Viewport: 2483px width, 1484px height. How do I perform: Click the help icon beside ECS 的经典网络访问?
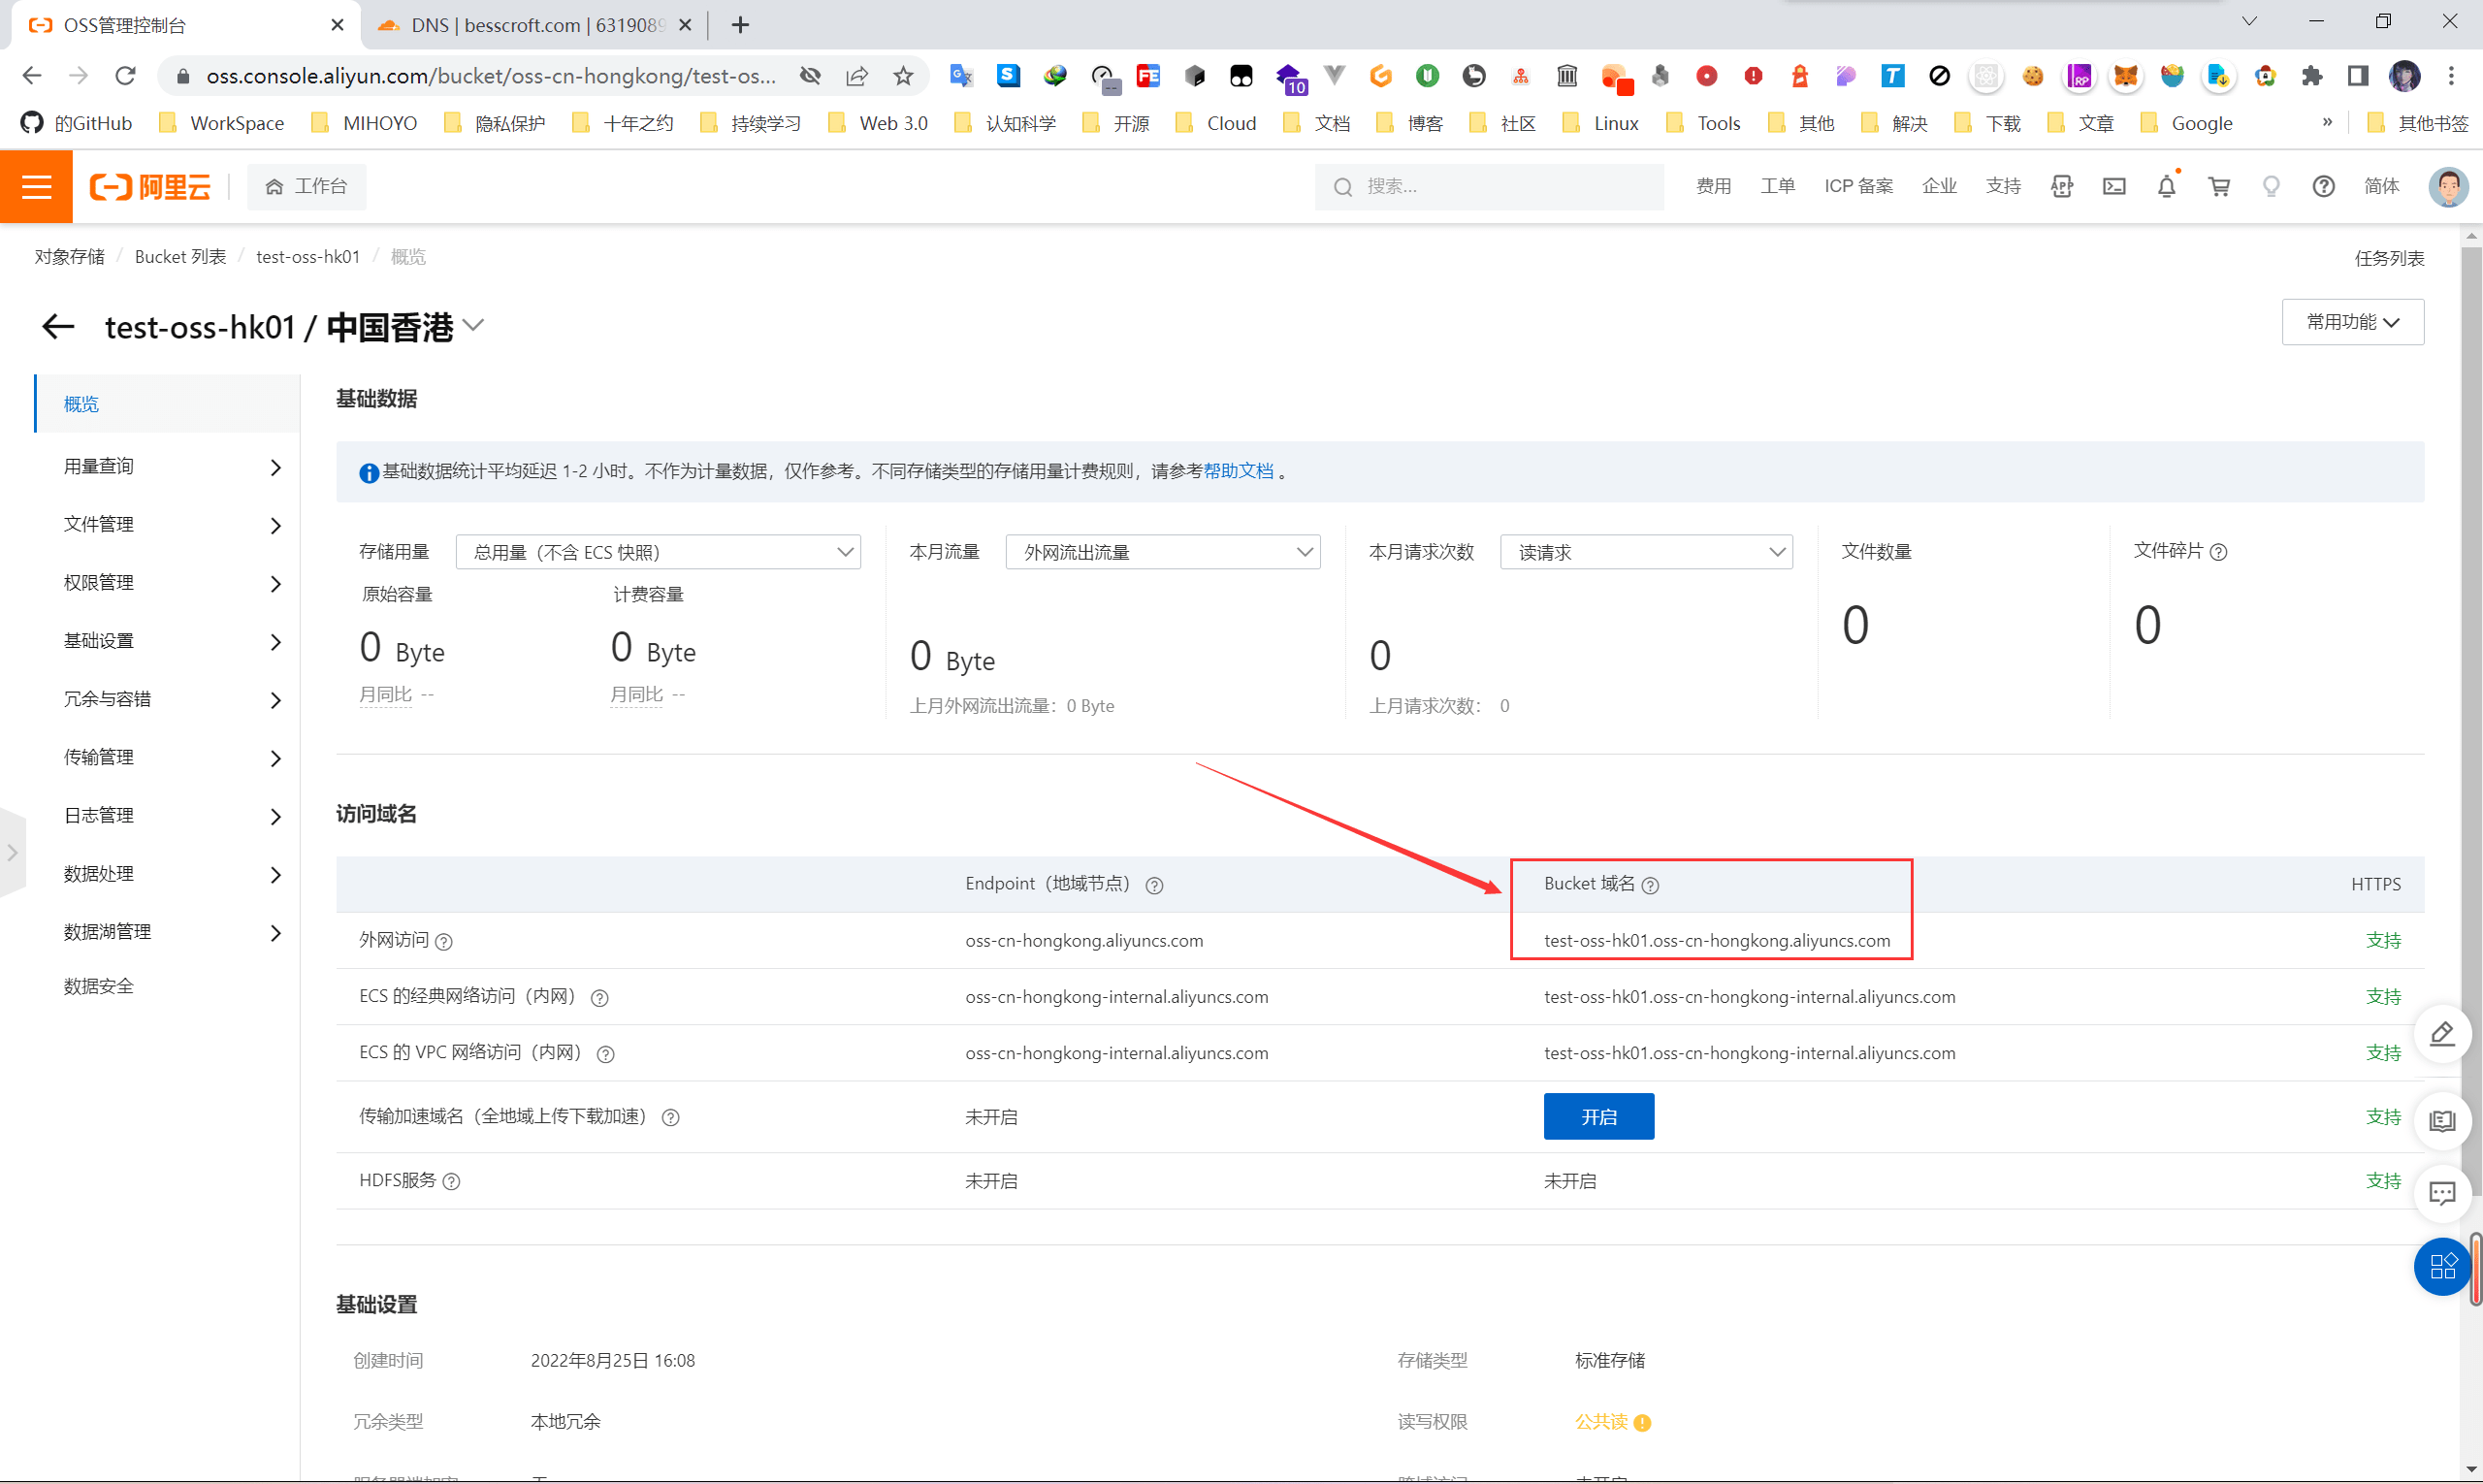click(x=600, y=998)
